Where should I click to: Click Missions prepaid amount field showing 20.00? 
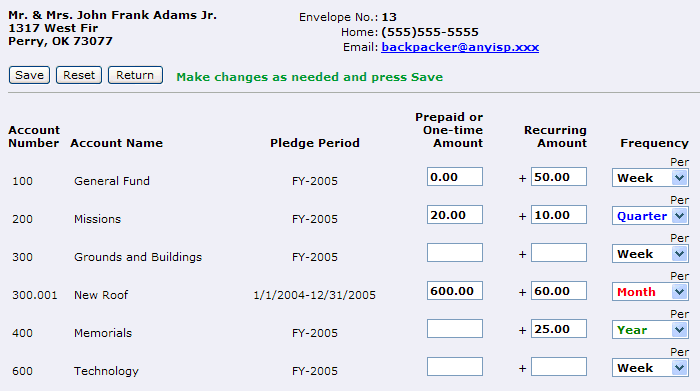click(x=454, y=215)
